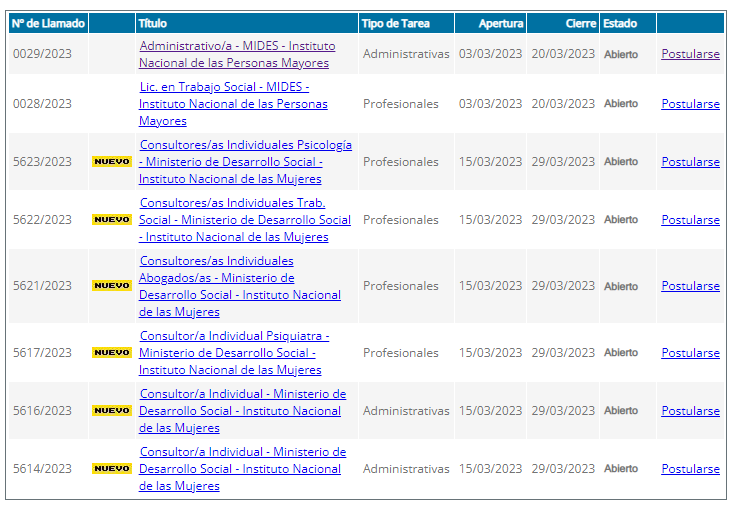
Task: Click the NUEVO badge for call 5623/2023
Action: click(112, 162)
